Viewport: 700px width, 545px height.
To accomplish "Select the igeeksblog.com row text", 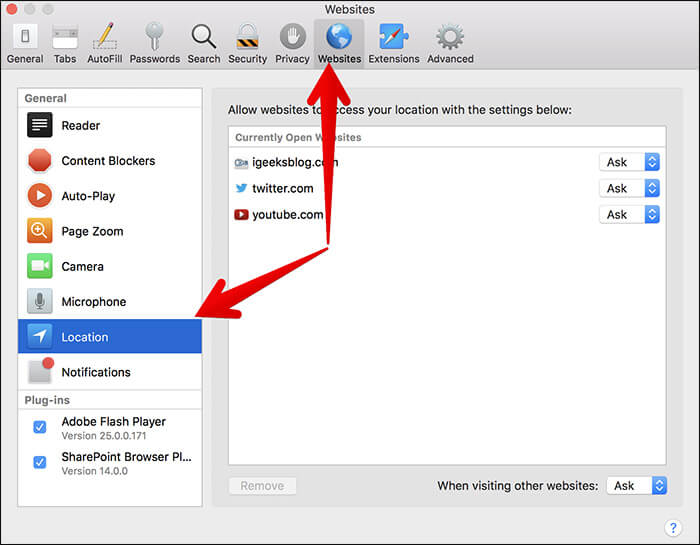I will [295, 162].
